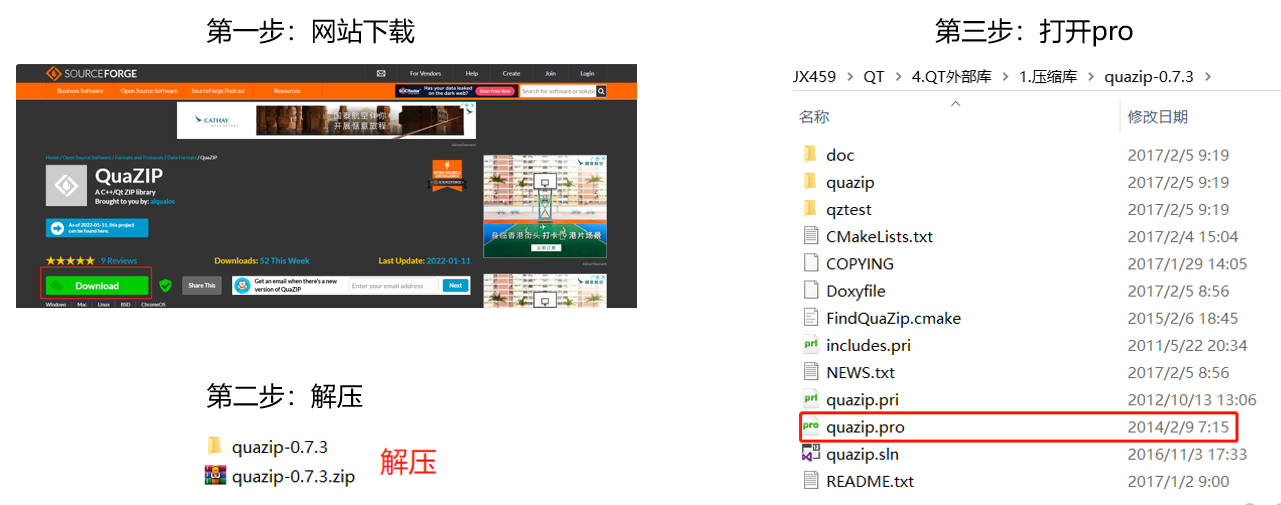Open the SourceForge Podcast menu item
The width and height of the screenshot is (1281, 505).
[x=218, y=91]
